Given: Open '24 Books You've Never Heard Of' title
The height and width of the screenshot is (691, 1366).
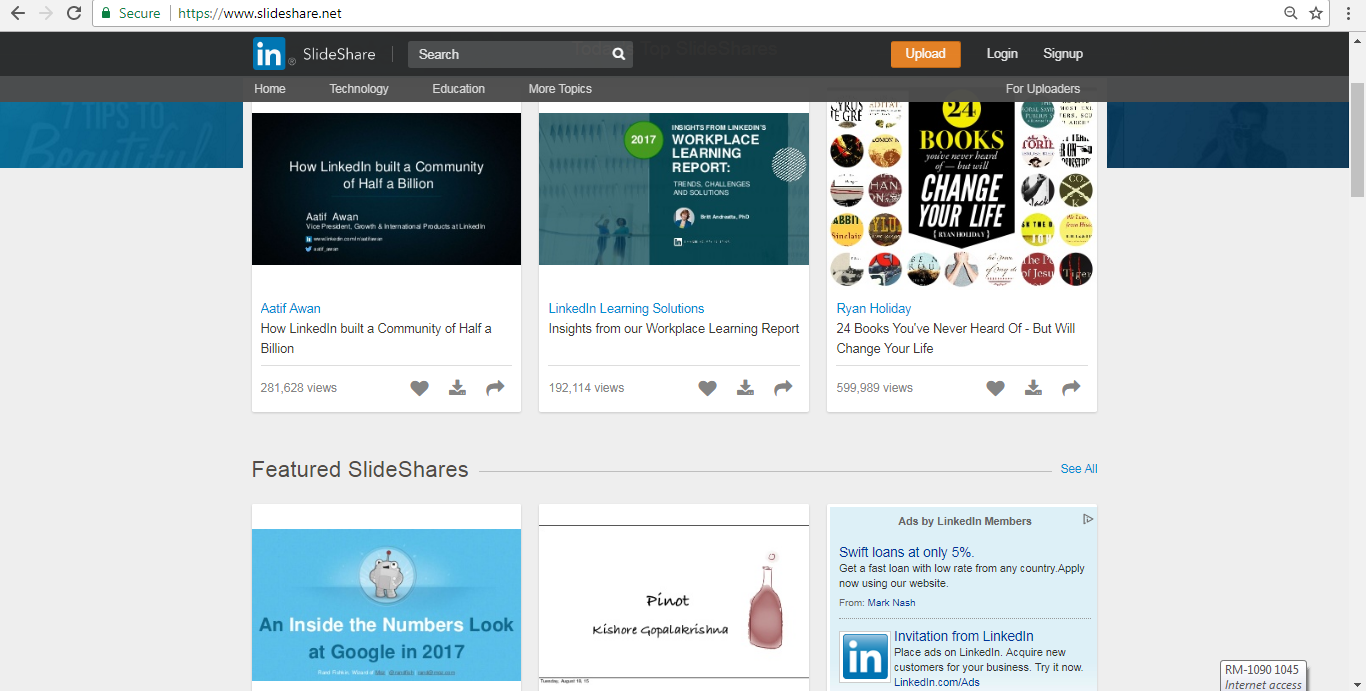Looking at the screenshot, I should (956, 338).
